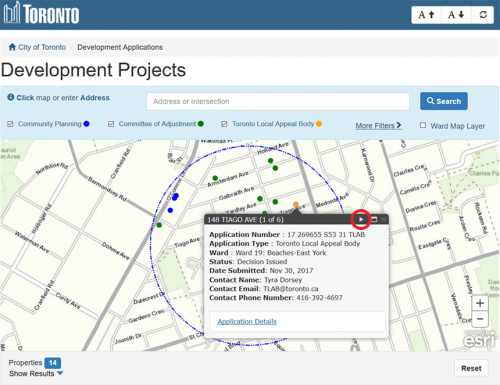Open the Application Details link
The width and height of the screenshot is (500, 385).
point(247,322)
